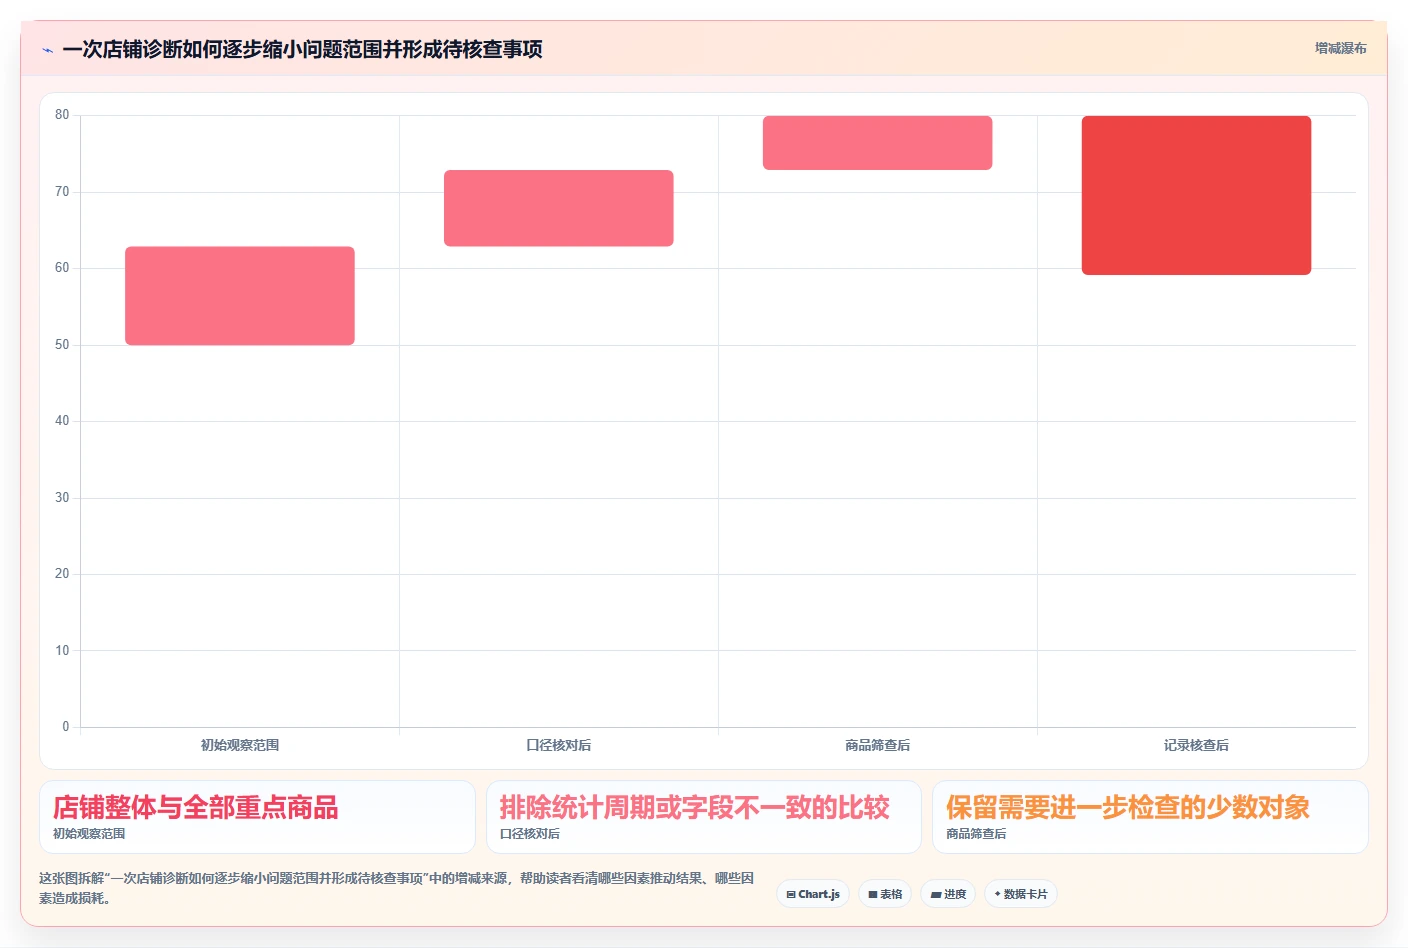
Task: Select the 商品筛查后 waterfall bar
Action: coord(878,143)
